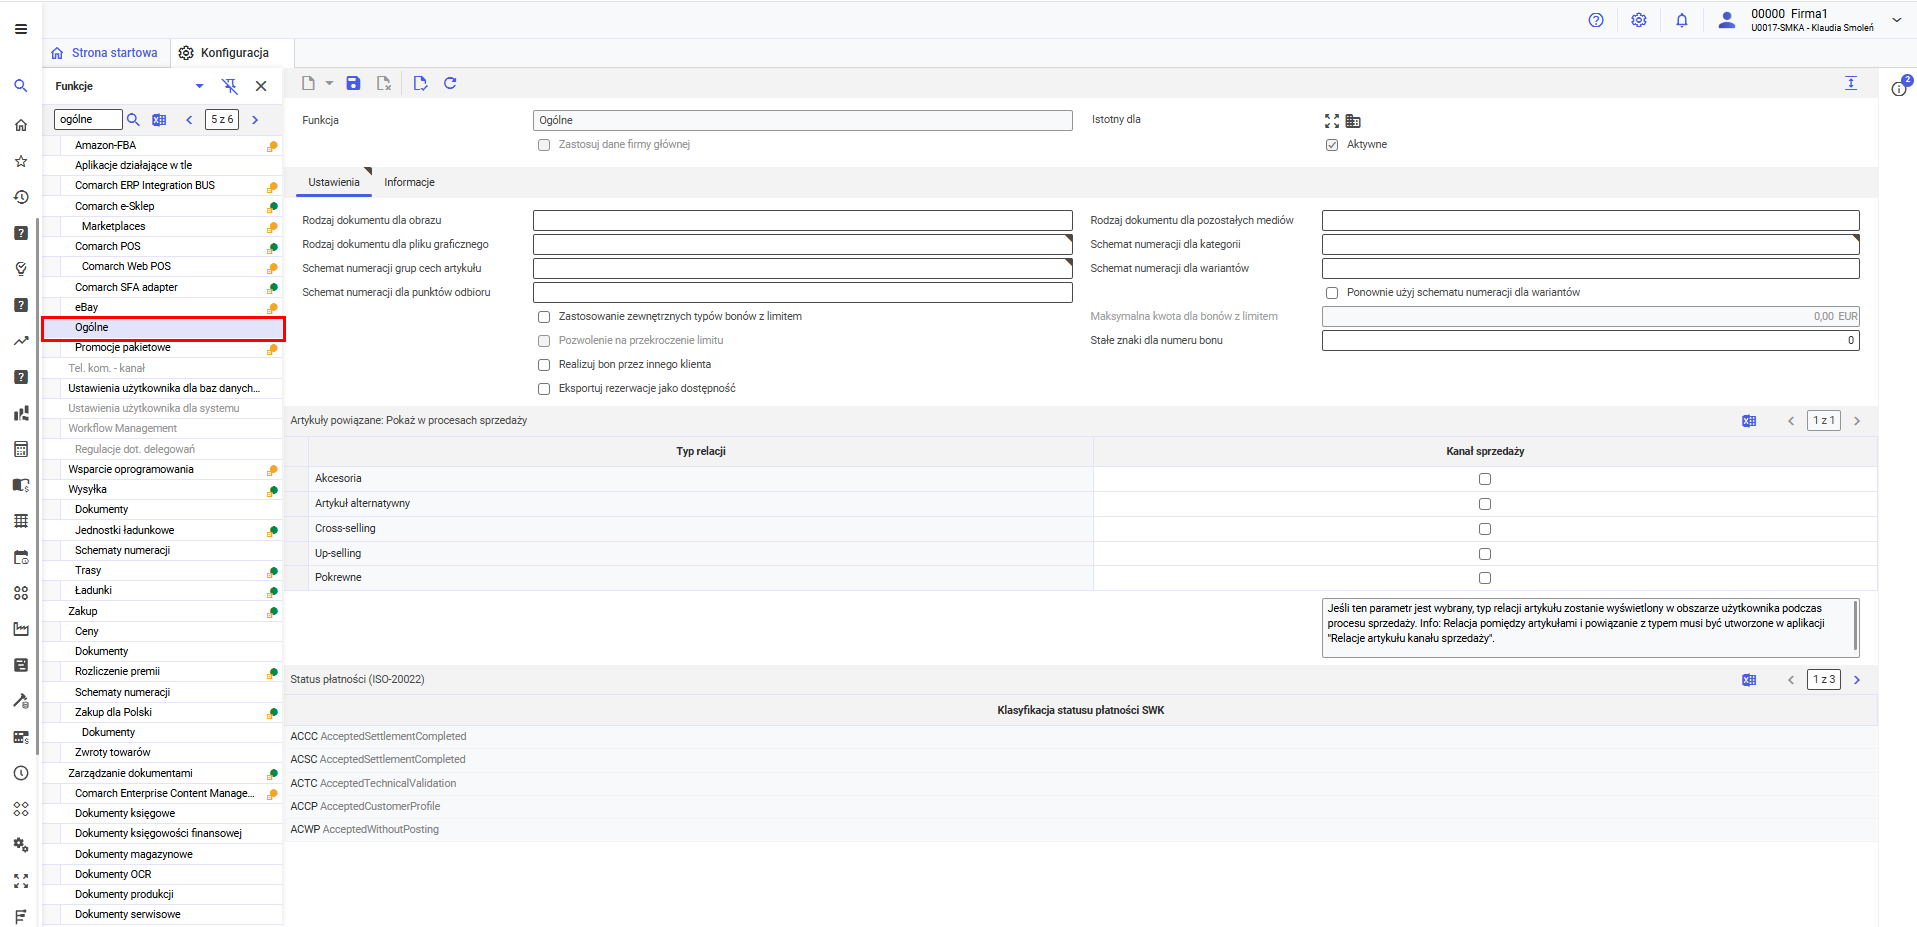1917x927 pixels.
Task: Check 'Realizuj bon przez innego klienta'
Action: (x=544, y=365)
